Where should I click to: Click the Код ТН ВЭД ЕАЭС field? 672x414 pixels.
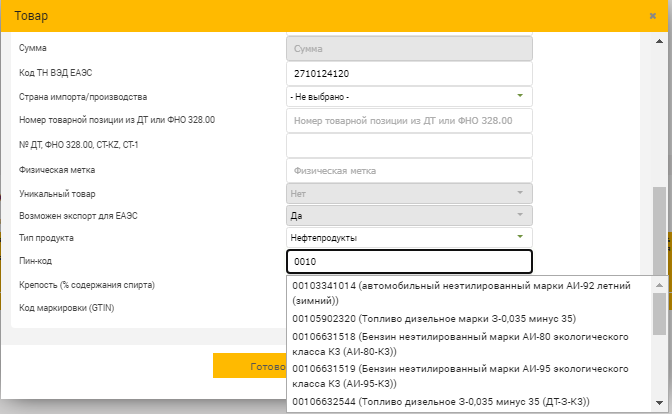click(409, 74)
